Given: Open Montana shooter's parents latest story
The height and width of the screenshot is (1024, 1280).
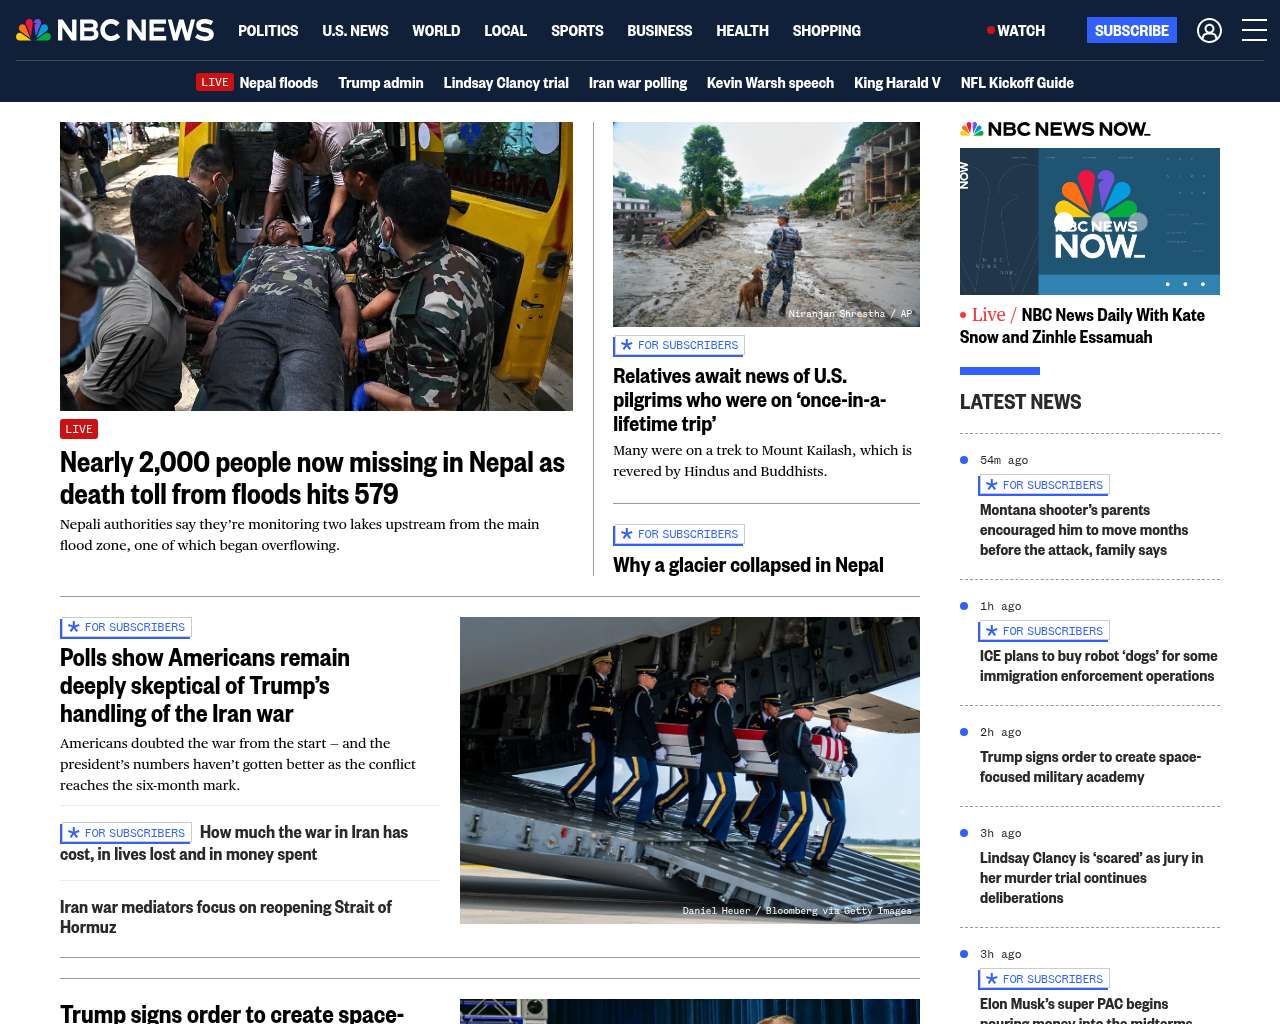Looking at the screenshot, I should (x=1084, y=530).
